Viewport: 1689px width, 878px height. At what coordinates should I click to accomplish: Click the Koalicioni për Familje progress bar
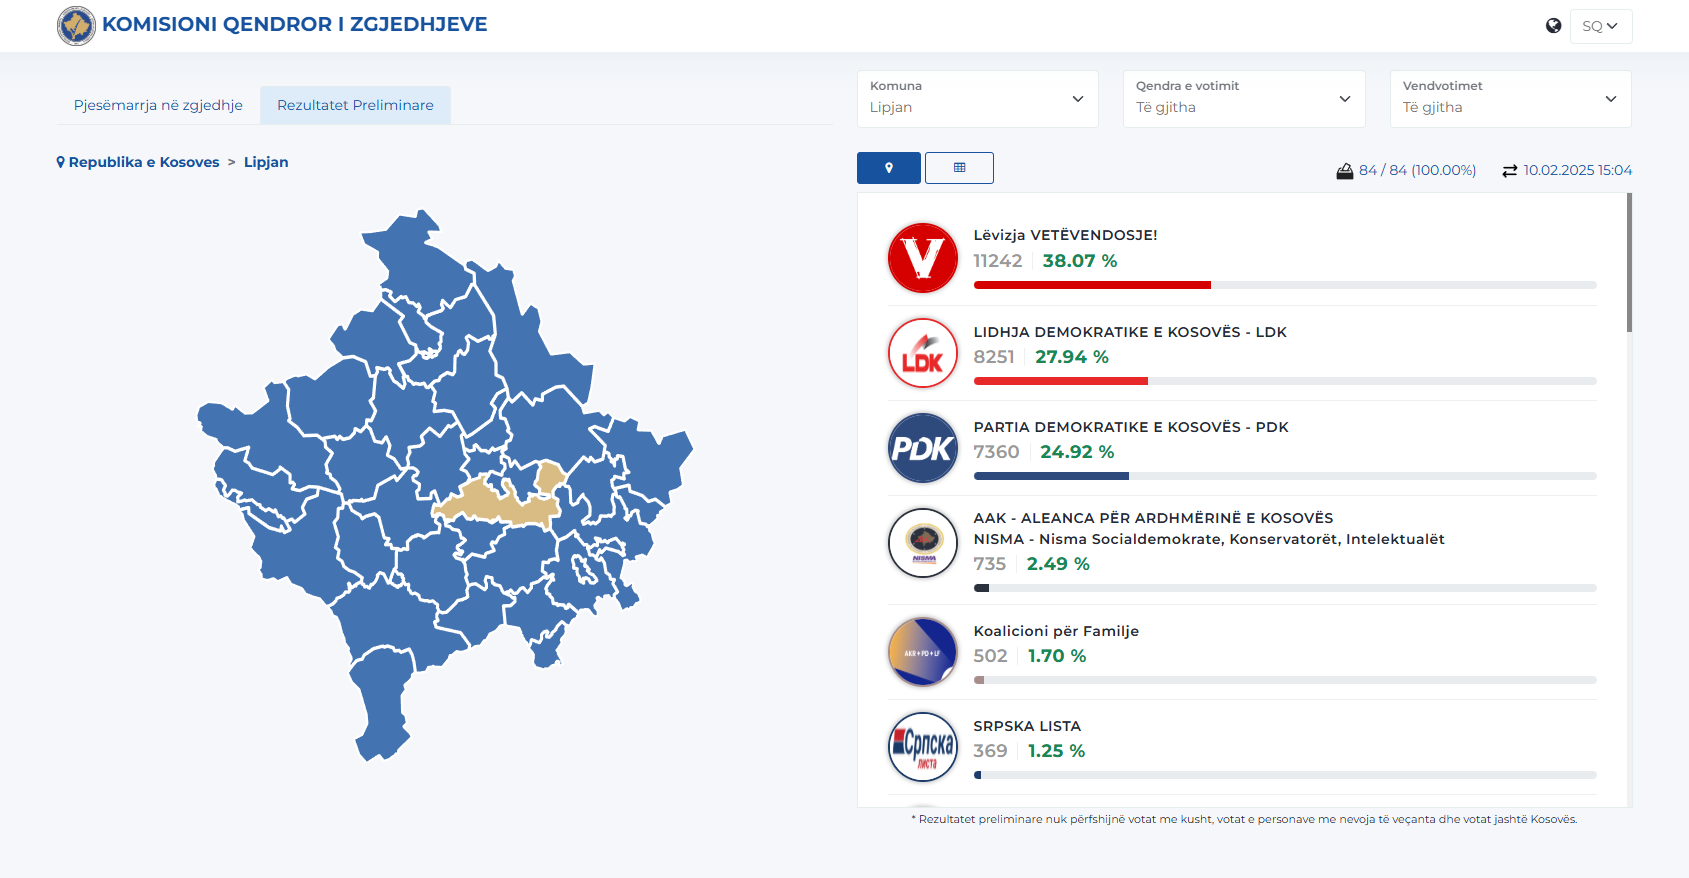(1285, 680)
